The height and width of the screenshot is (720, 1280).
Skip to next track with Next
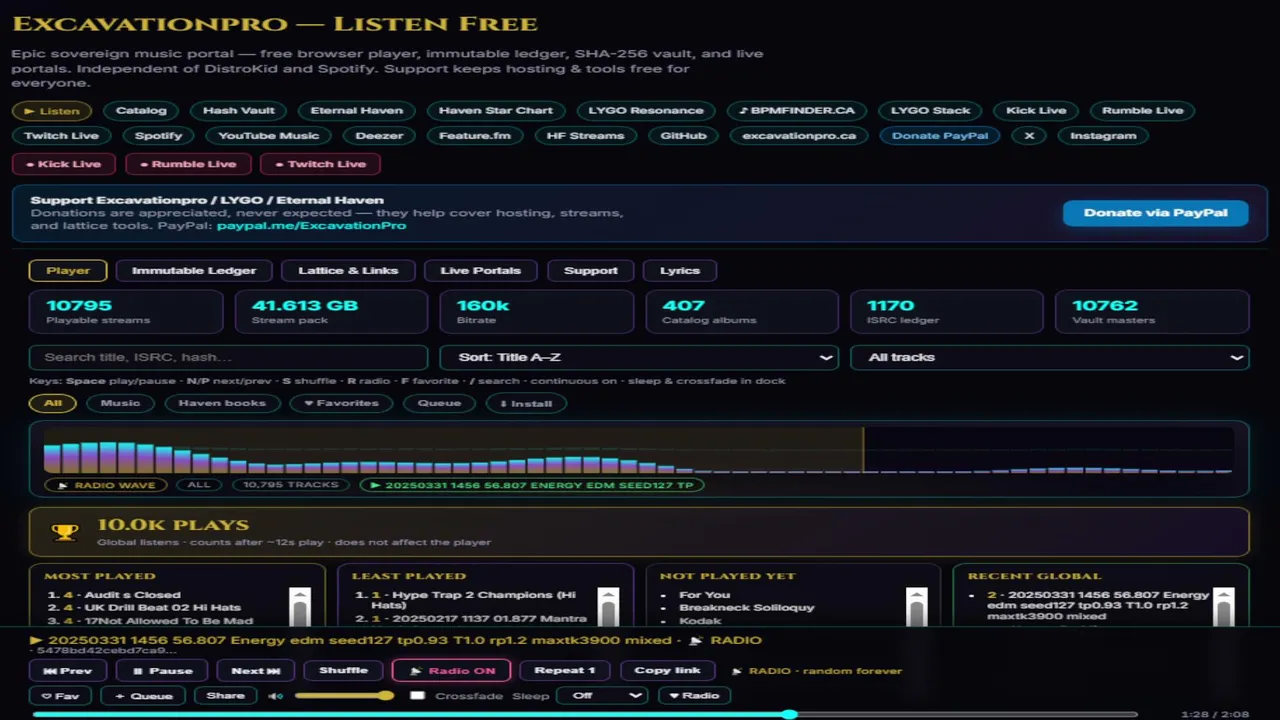click(255, 671)
